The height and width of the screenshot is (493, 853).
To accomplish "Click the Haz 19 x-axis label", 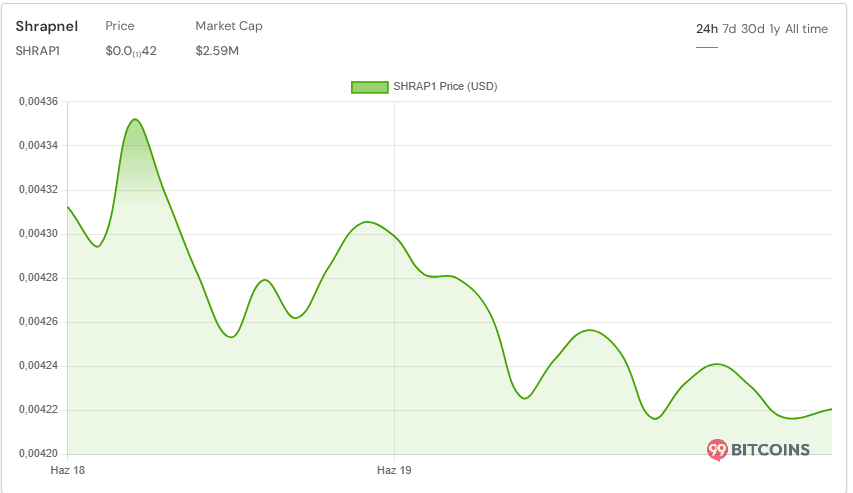I will [x=394, y=470].
